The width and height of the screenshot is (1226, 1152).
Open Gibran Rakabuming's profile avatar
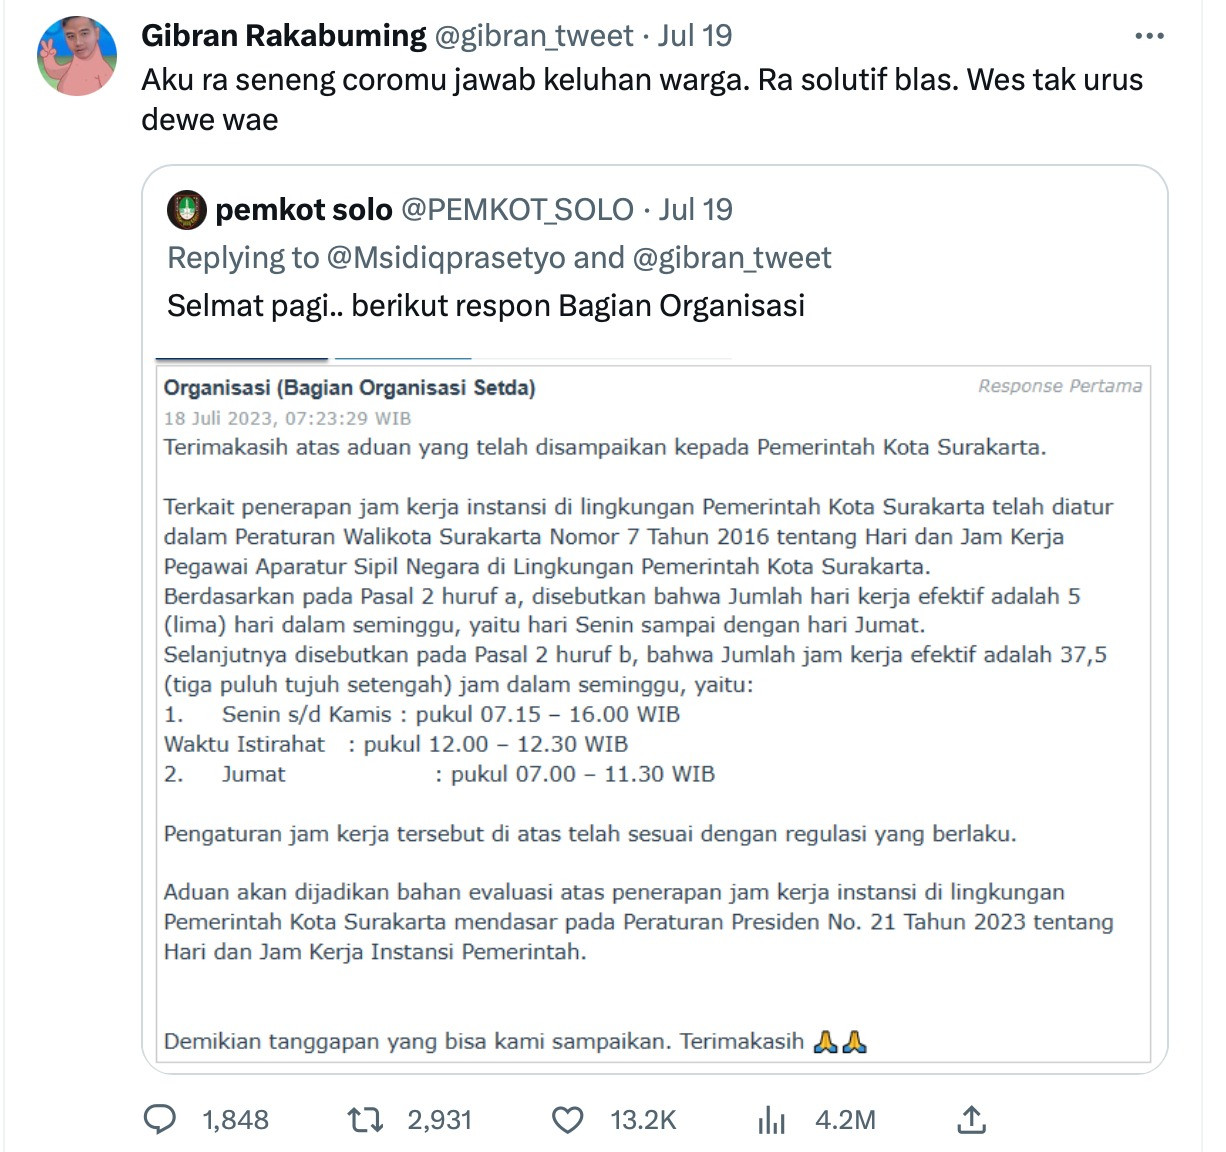pyautogui.click(x=77, y=56)
